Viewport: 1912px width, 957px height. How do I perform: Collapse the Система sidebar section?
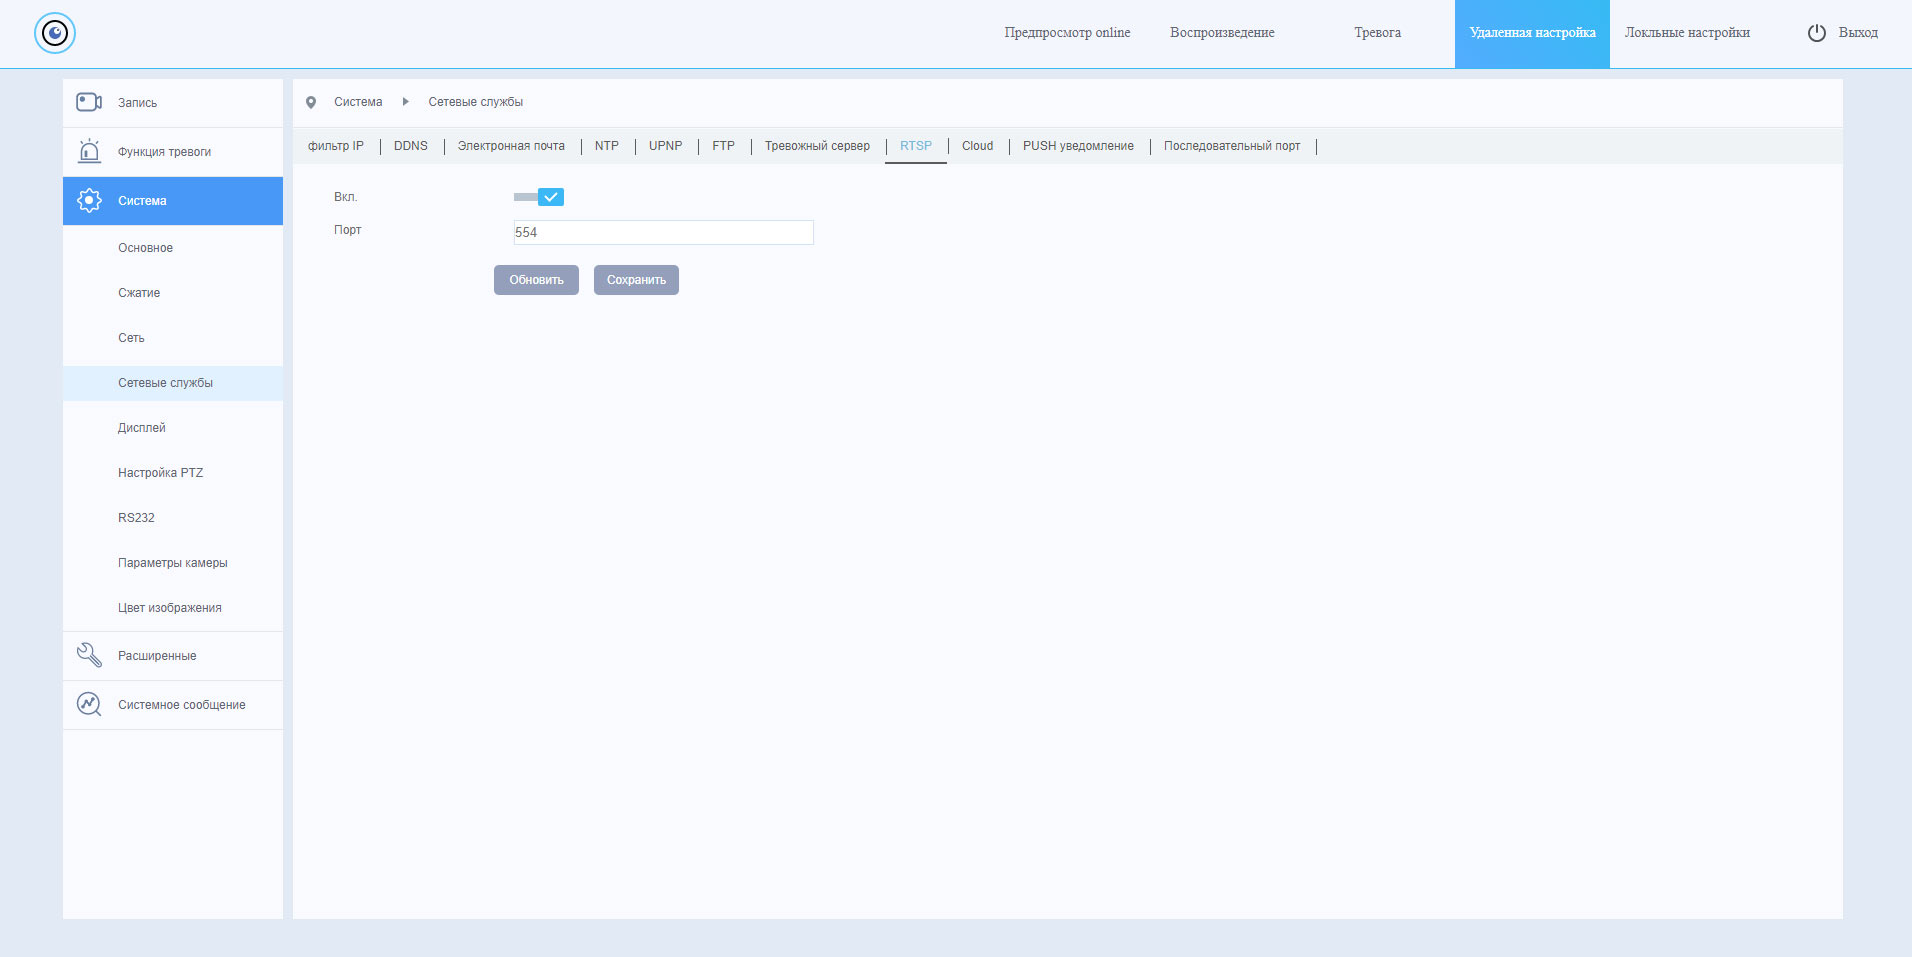[x=173, y=201]
